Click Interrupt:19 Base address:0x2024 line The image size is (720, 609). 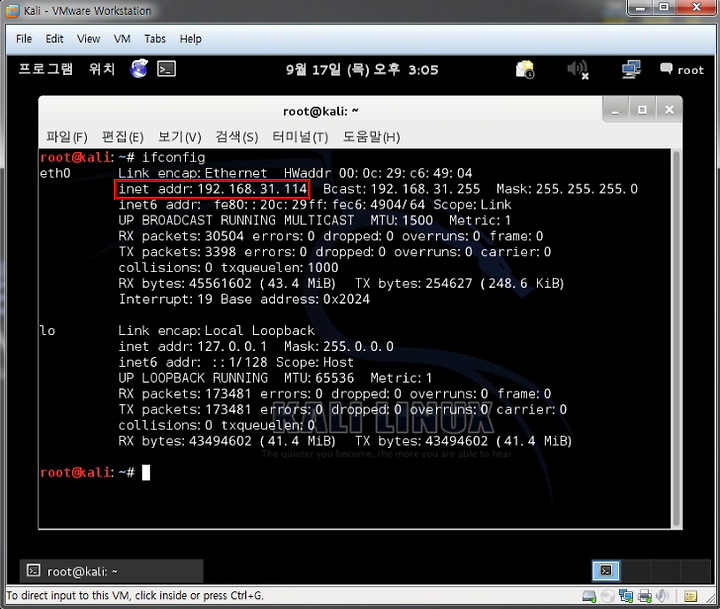[244, 299]
